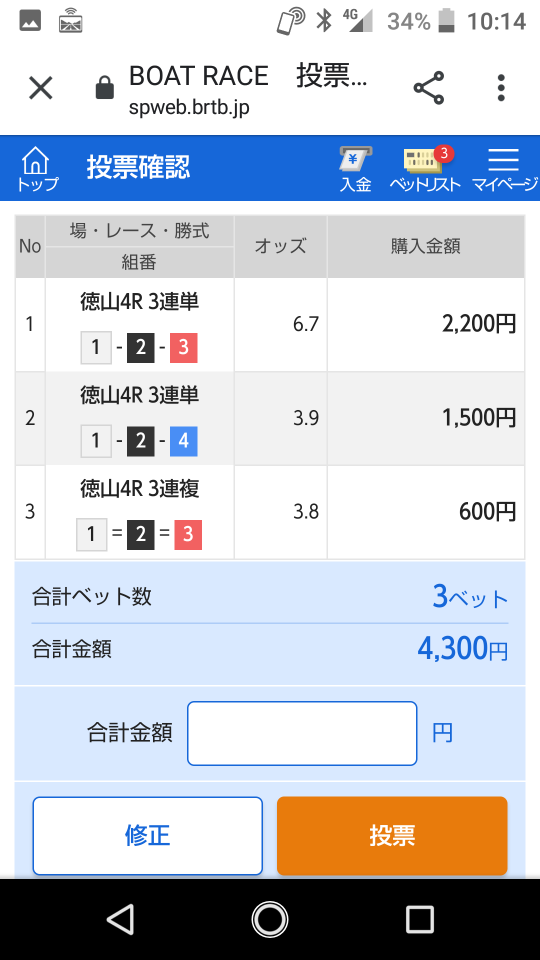
Task: Tap the 修正 button
Action: [148, 835]
